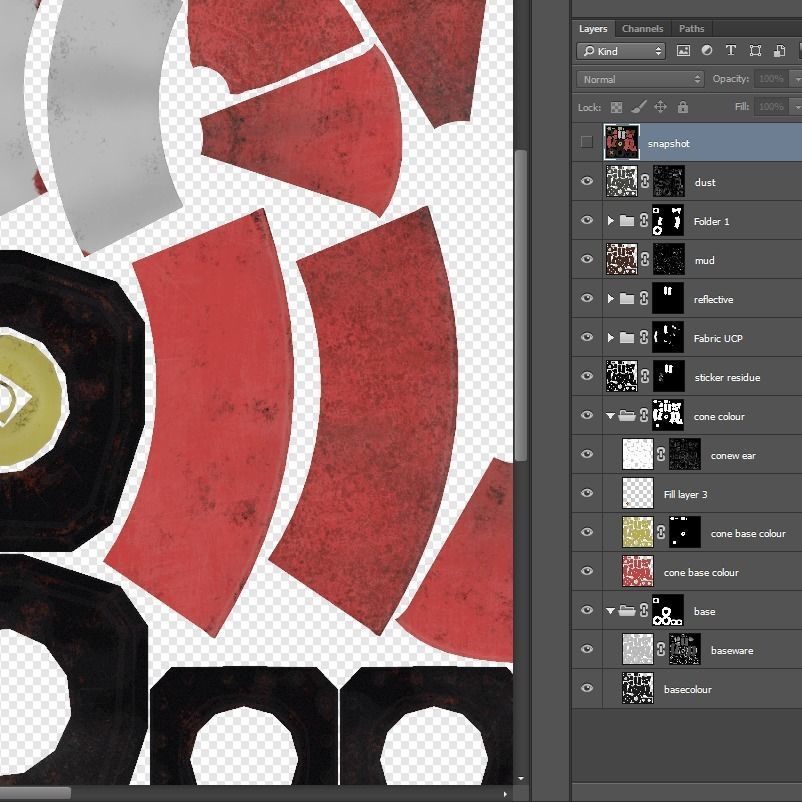802x802 pixels.
Task: Collapse the base group
Action: [x=610, y=611]
